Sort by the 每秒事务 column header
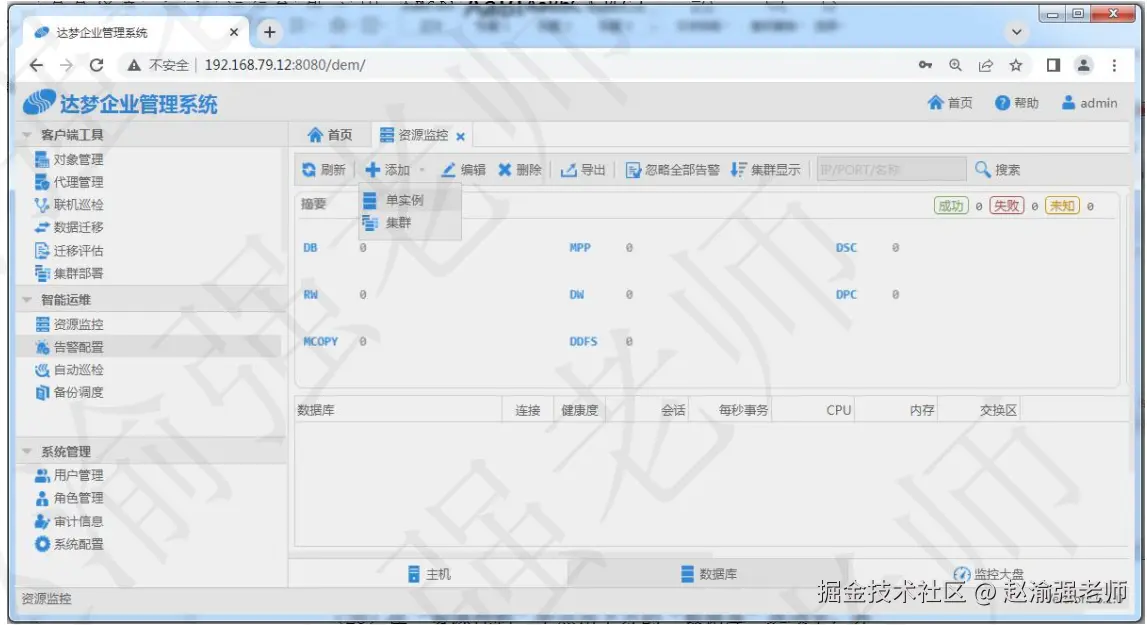This screenshot has width=1147, height=625. point(731,411)
